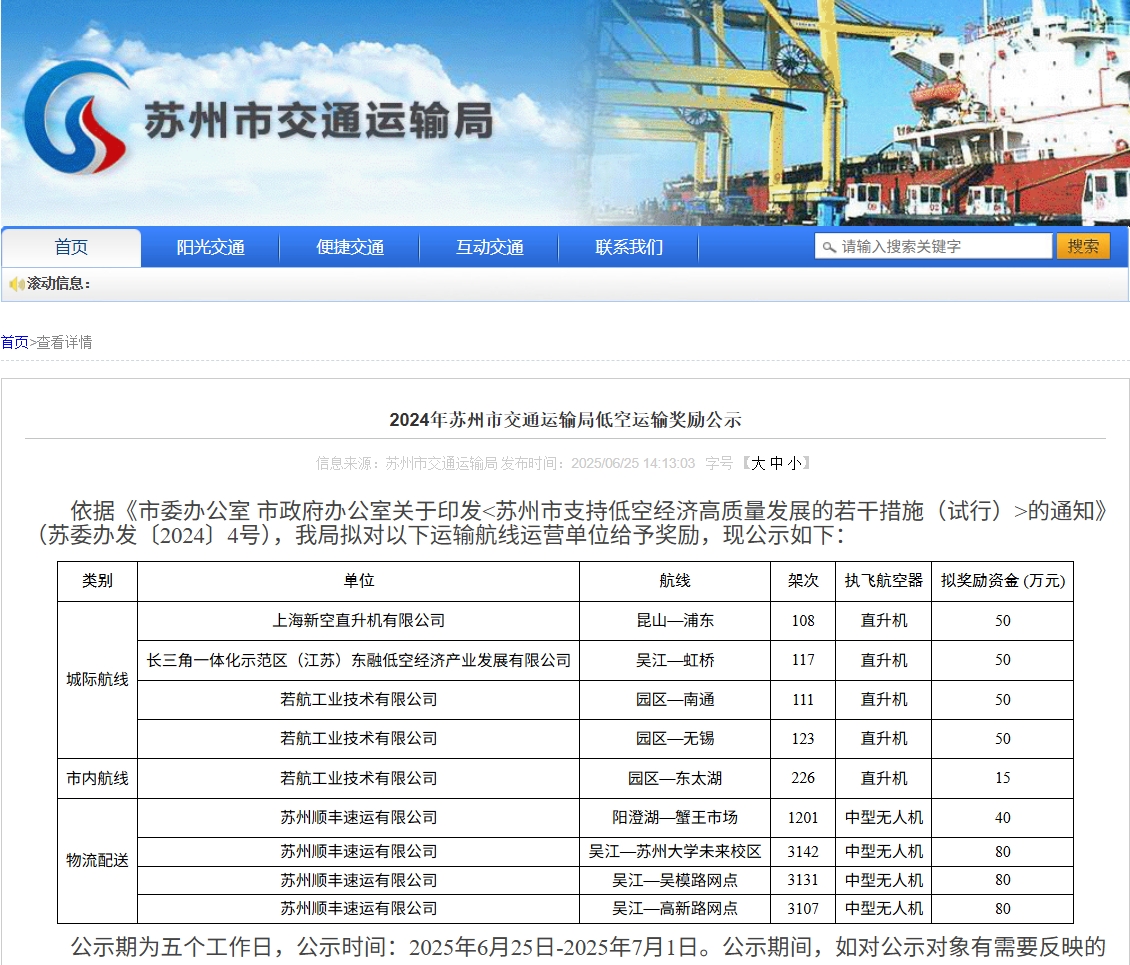Viewport: 1130px width, 965px height.
Task: Go to the 互动交通 section
Action: point(489,248)
